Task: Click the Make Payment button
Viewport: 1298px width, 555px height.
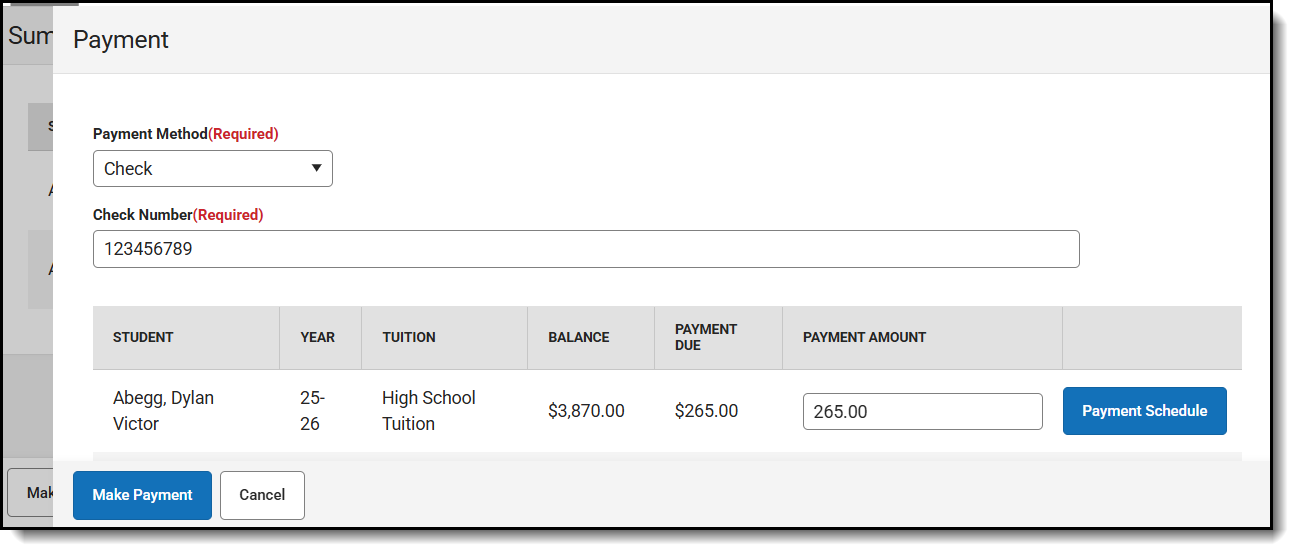Action: click(142, 495)
